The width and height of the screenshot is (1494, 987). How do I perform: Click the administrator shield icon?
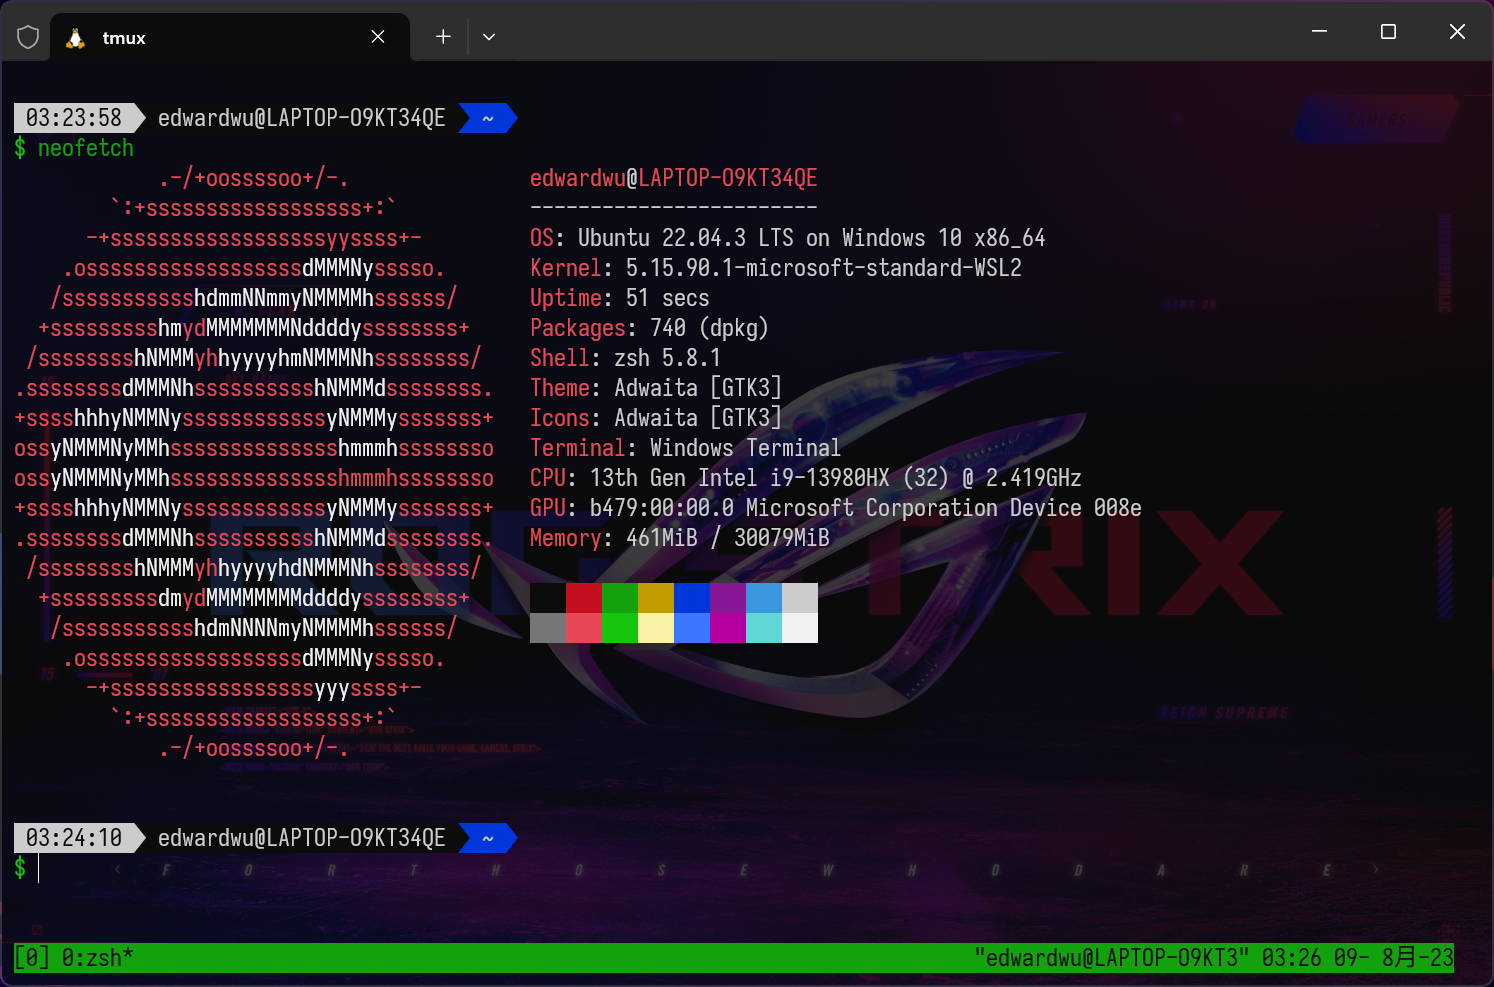click(28, 38)
